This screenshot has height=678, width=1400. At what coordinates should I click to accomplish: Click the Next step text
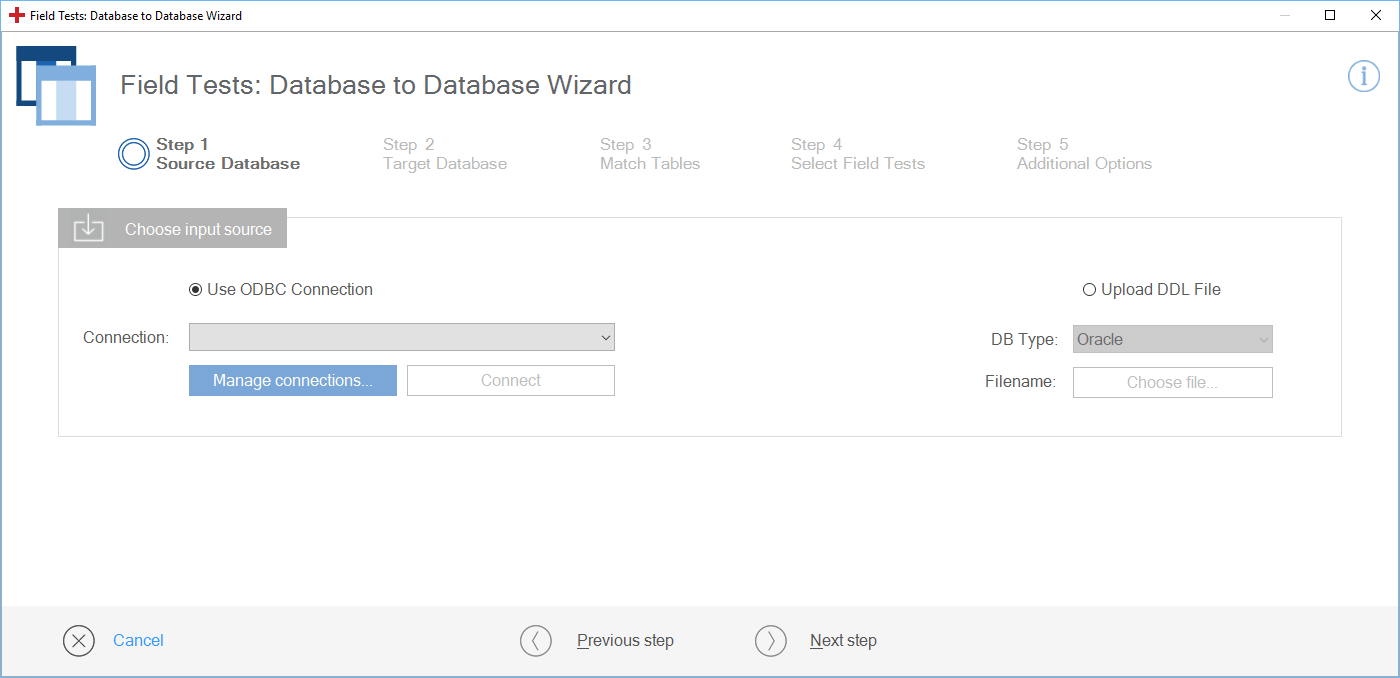tap(843, 641)
